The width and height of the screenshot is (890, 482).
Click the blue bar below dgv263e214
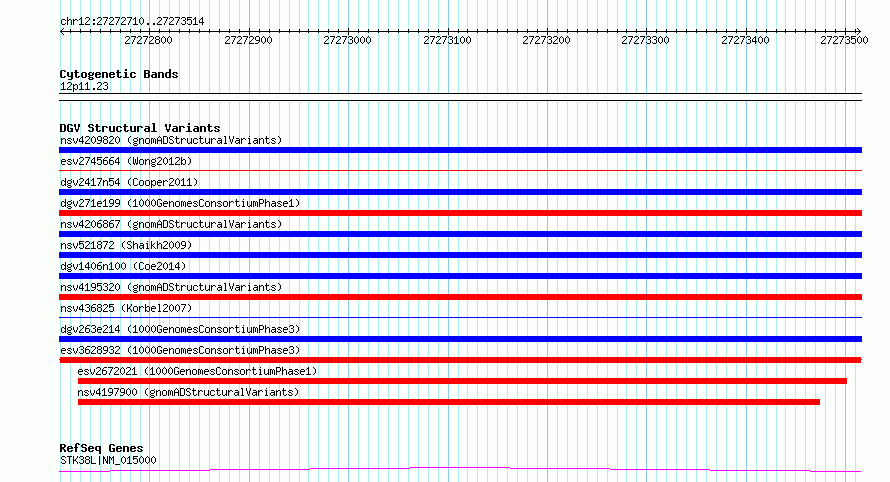click(460, 339)
